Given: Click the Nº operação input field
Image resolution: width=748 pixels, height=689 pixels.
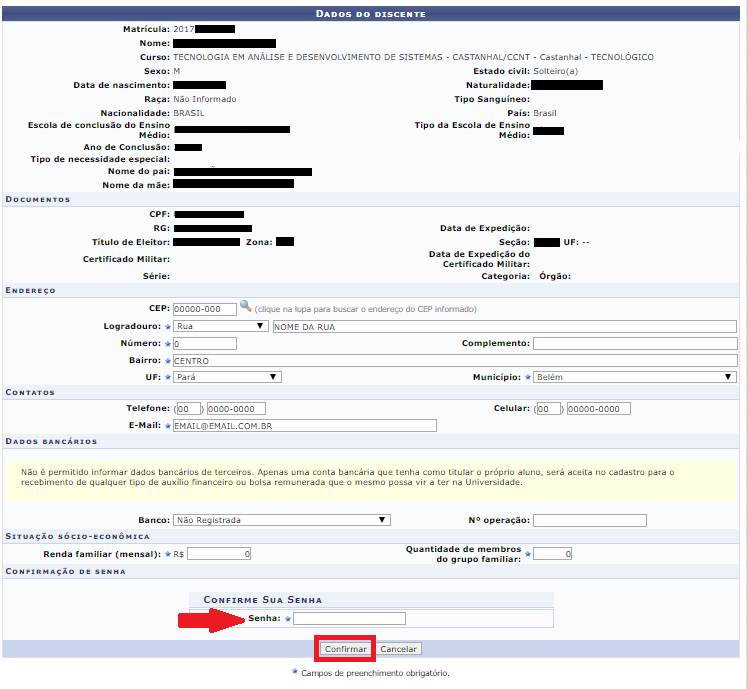Looking at the screenshot, I should 589,520.
